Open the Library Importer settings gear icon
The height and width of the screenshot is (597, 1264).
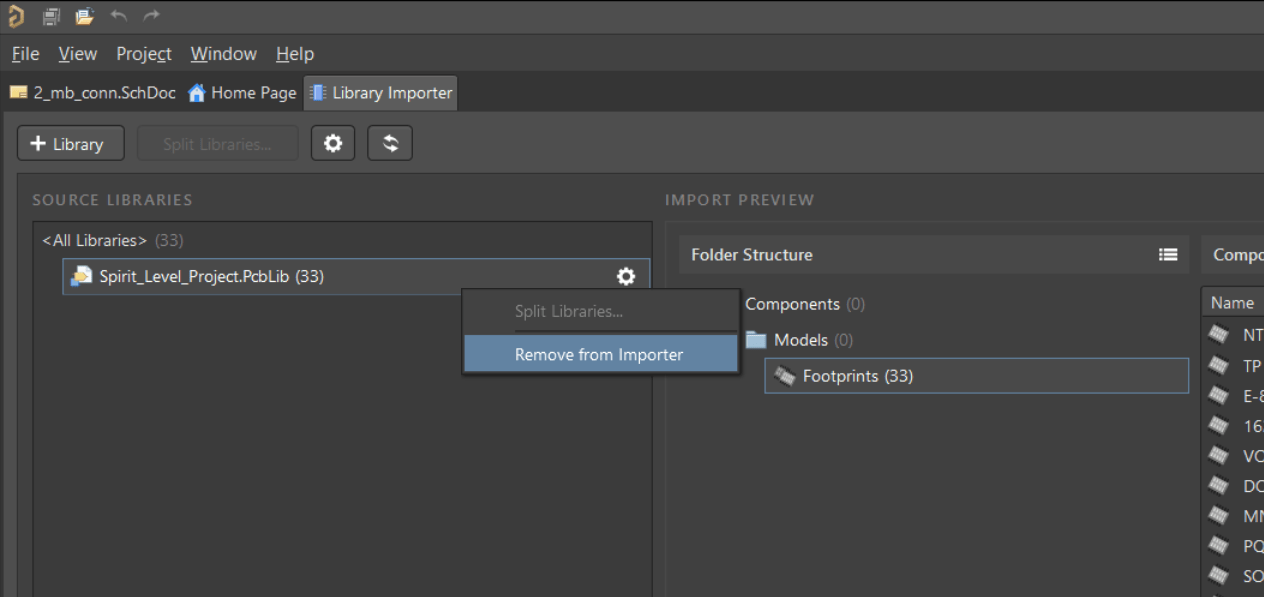[333, 142]
